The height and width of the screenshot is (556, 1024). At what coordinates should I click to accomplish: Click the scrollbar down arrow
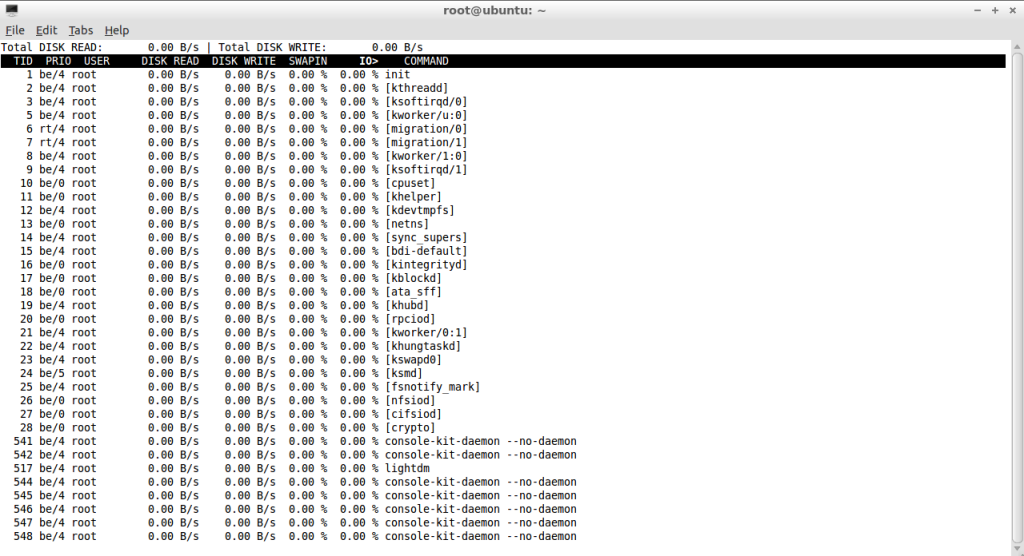tap(1017, 550)
